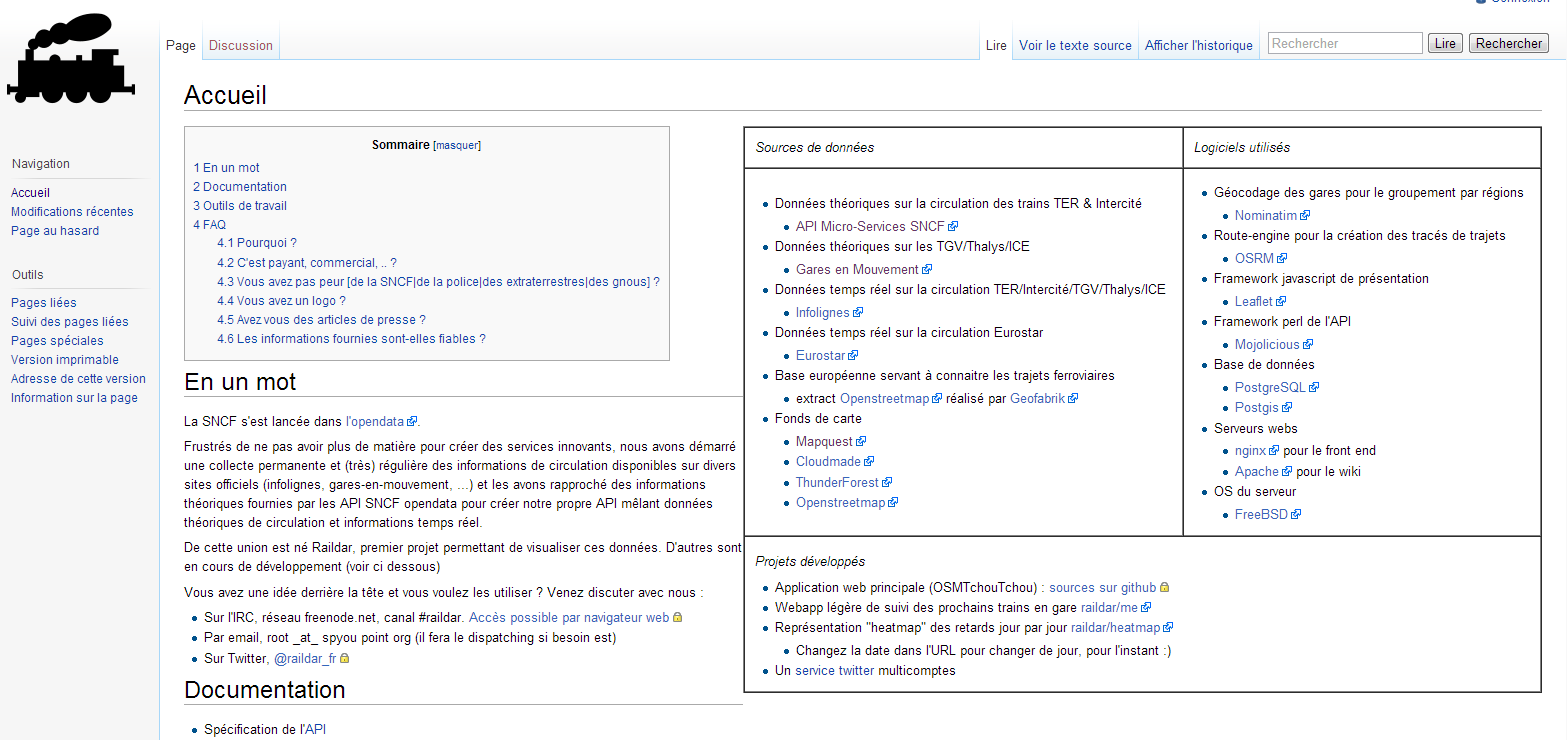The width and height of the screenshot is (1567, 740).
Task: Switch to the Discussion tab
Action: 241,45
